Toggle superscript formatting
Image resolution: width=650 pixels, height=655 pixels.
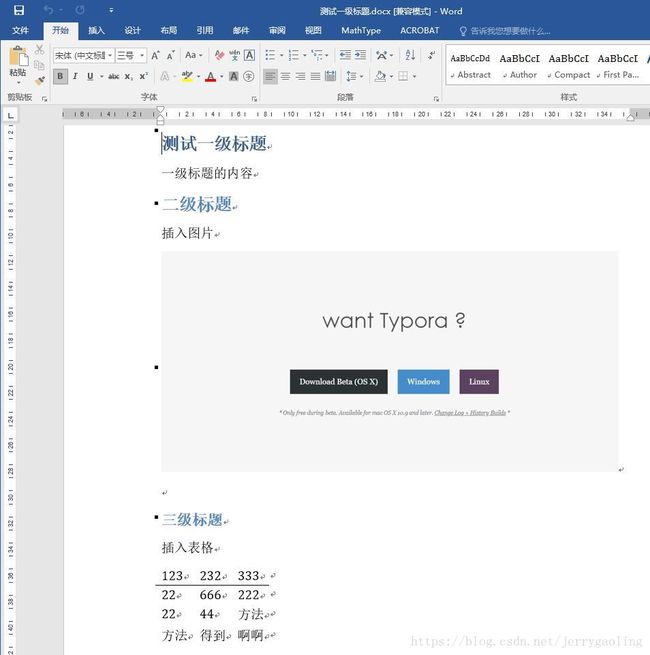pos(144,76)
